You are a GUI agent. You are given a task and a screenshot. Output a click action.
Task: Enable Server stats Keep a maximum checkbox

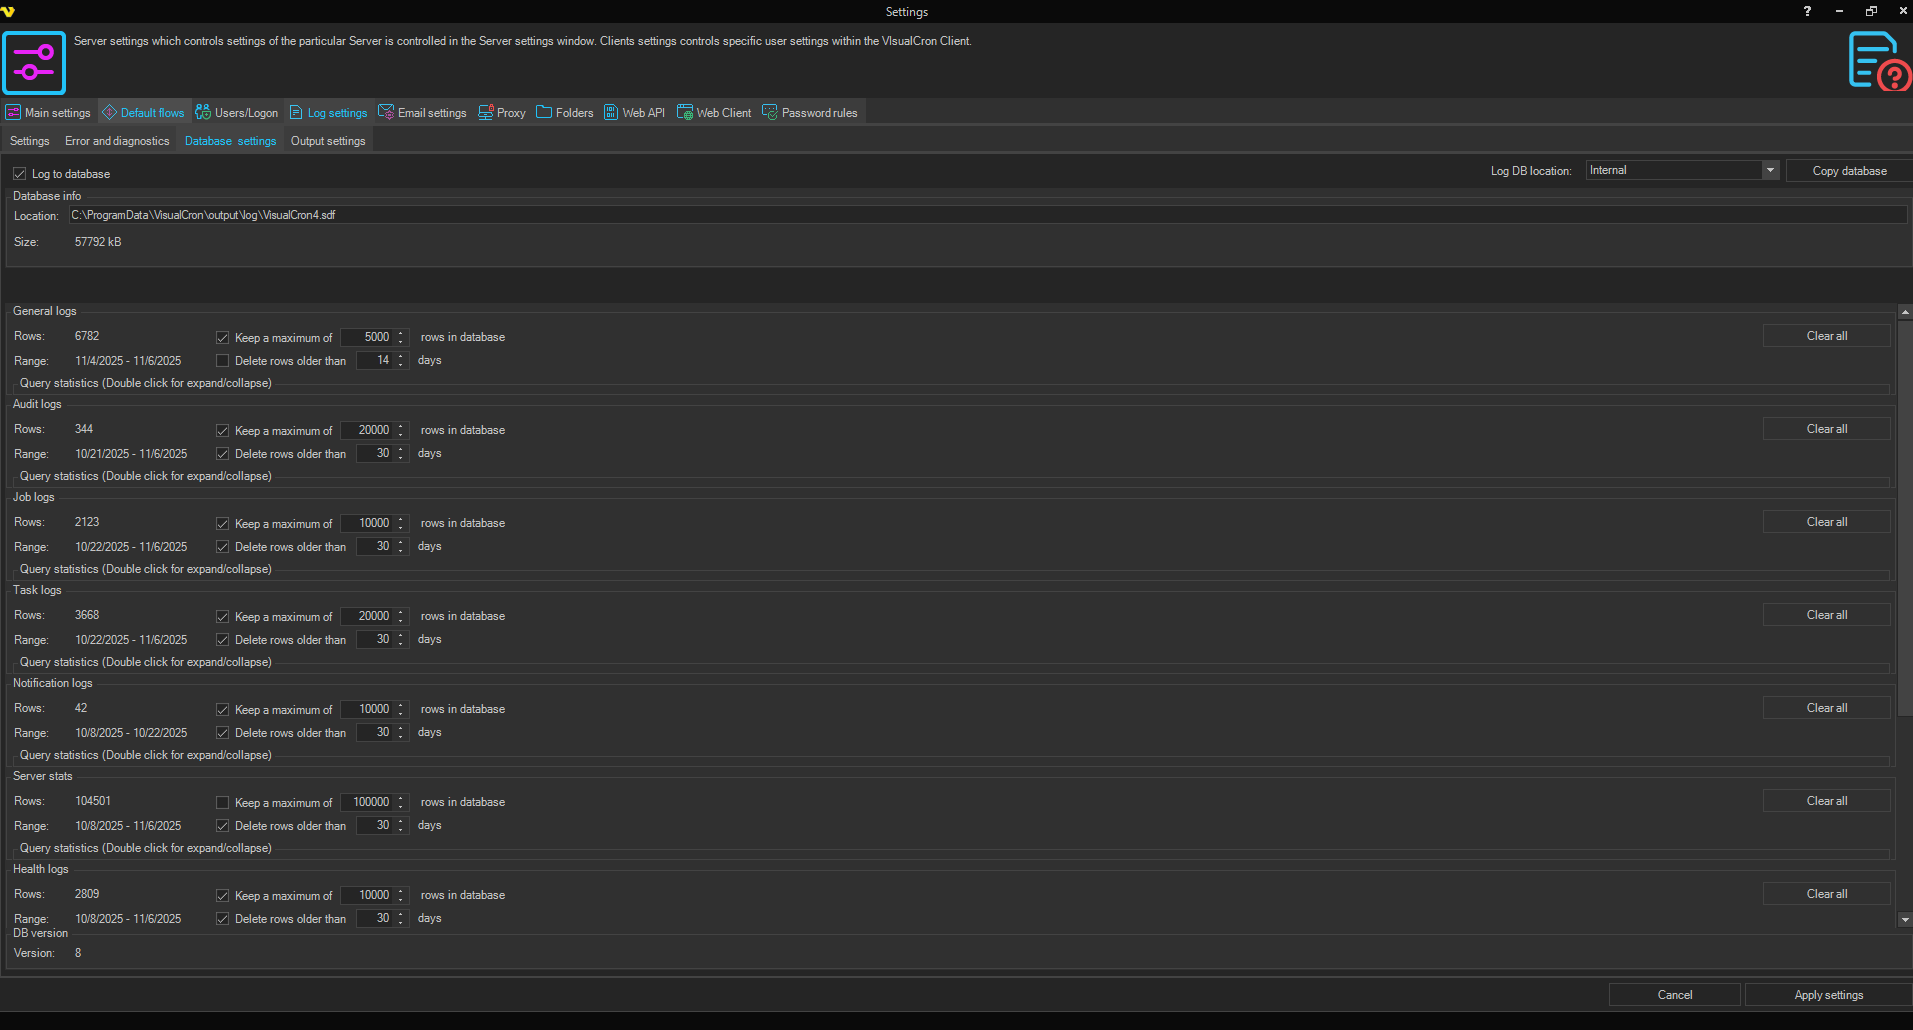click(x=222, y=803)
